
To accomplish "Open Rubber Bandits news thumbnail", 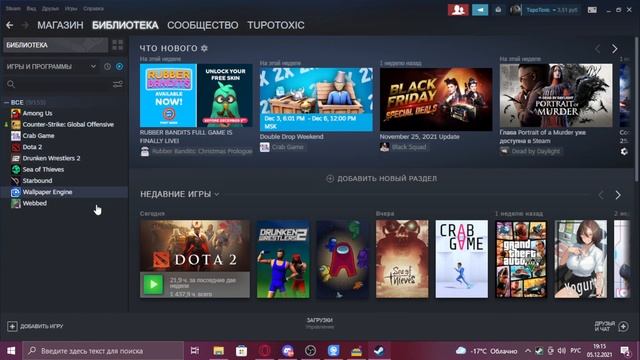I will (x=196, y=96).
